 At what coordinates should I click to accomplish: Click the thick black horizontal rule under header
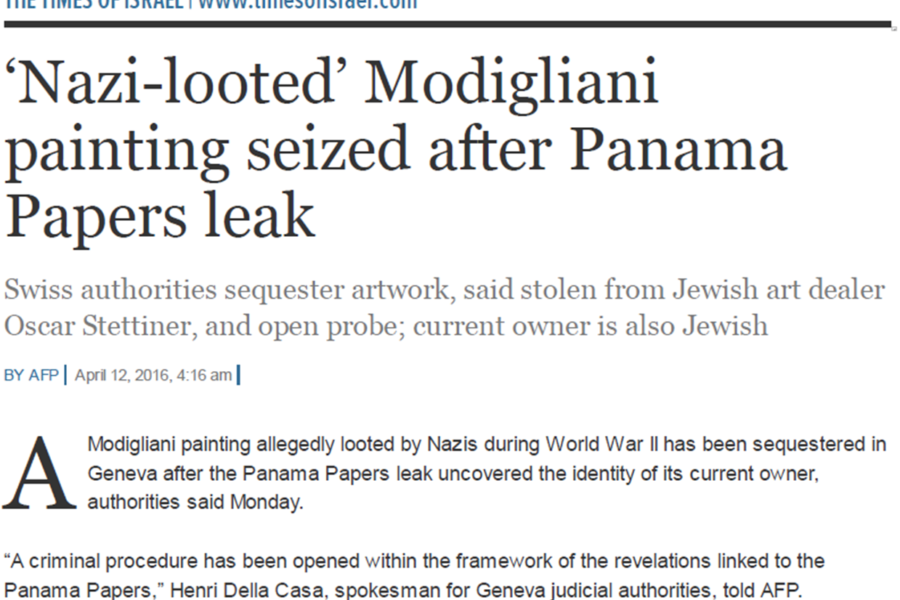click(x=448, y=24)
